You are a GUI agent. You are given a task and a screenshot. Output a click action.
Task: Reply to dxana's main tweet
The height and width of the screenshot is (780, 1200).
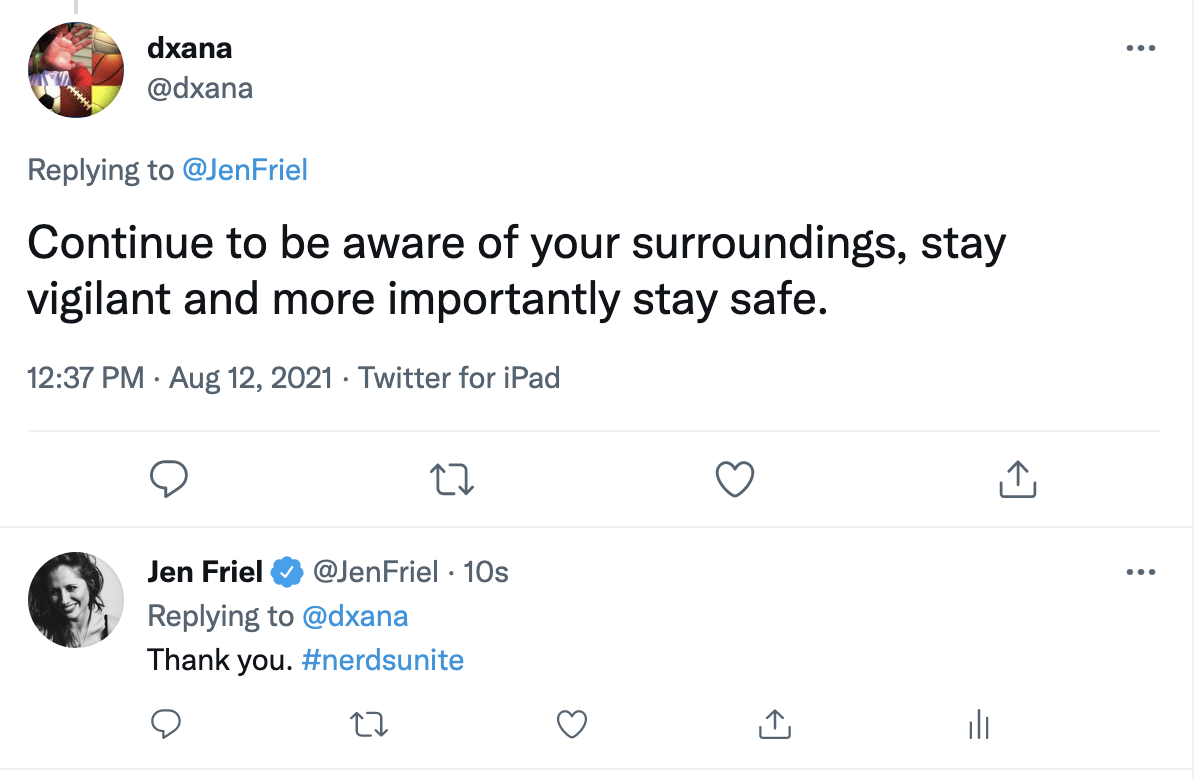[169, 480]
